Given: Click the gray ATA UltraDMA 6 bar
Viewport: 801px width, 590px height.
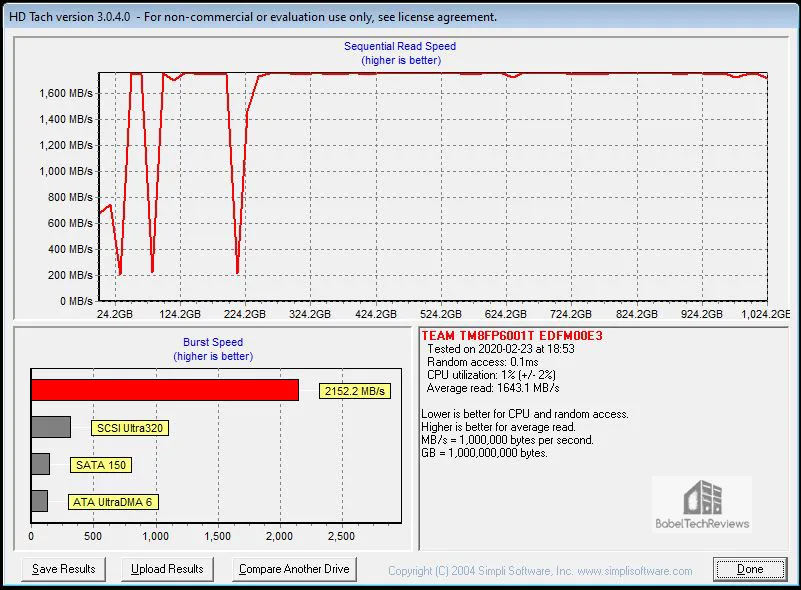Looking at the screenshot, I should click(39, 501).
